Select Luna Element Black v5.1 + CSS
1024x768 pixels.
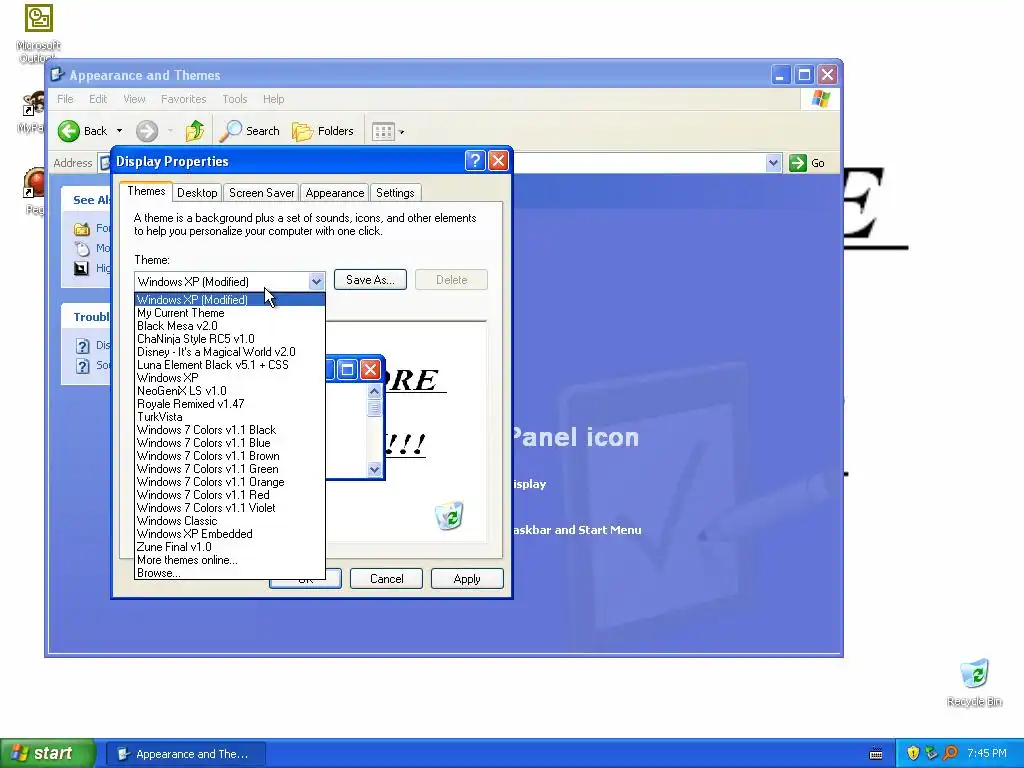tap(230, 365)
